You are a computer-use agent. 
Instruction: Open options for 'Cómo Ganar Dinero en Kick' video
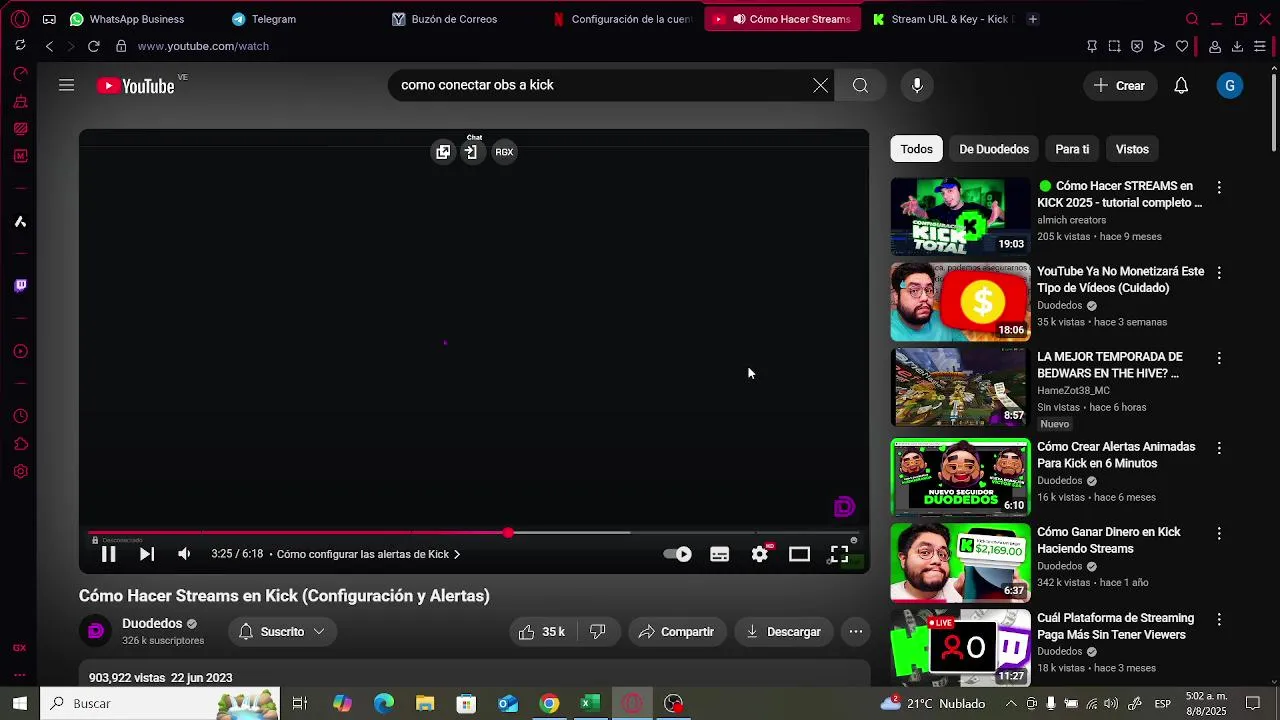click(1219, 534)
